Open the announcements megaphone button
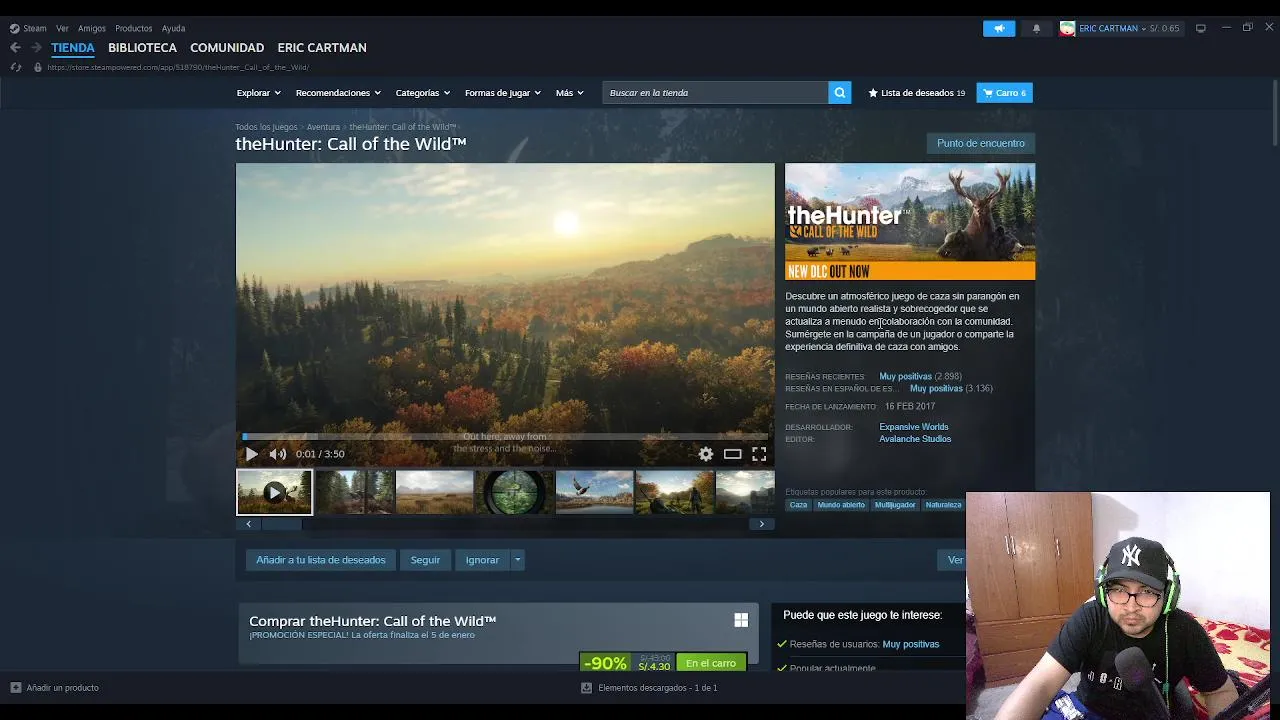 [x=999, y=28]
